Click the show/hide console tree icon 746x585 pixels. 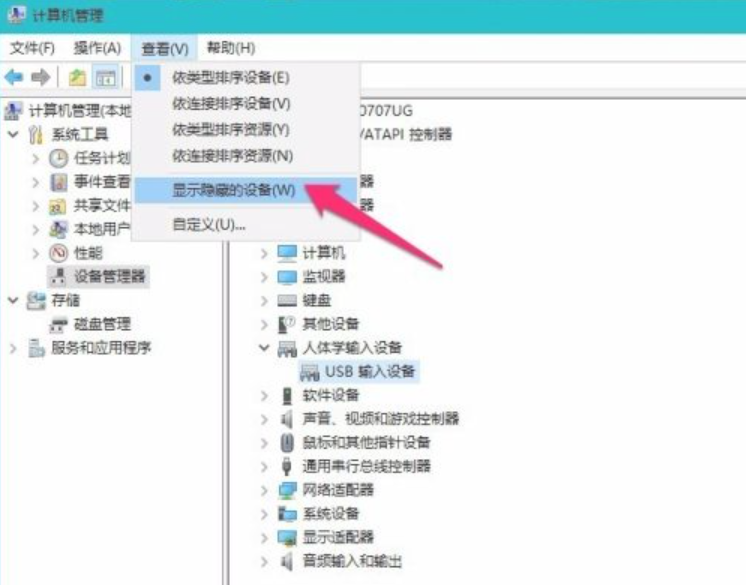[105, 78]
